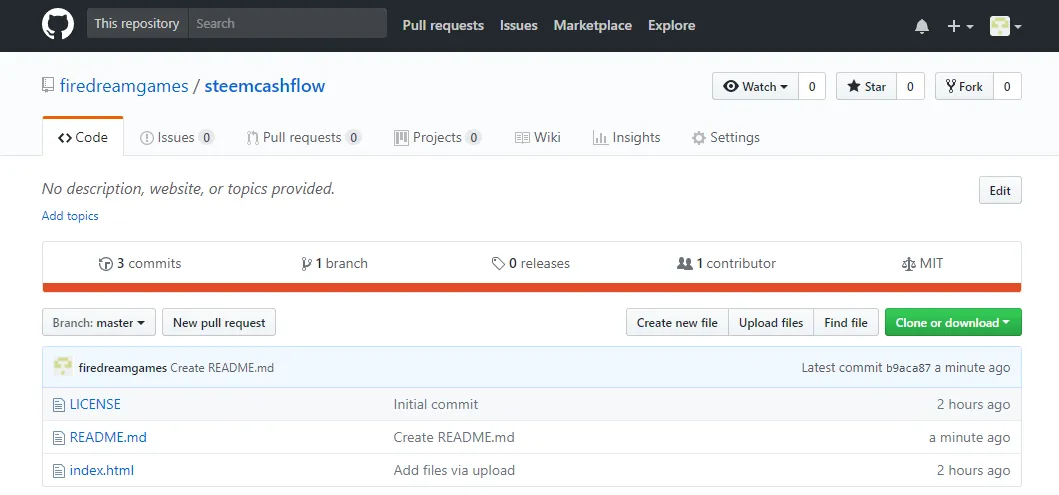1059x495 pixels.
Task: Open the Insights tab
Action: 626,137
